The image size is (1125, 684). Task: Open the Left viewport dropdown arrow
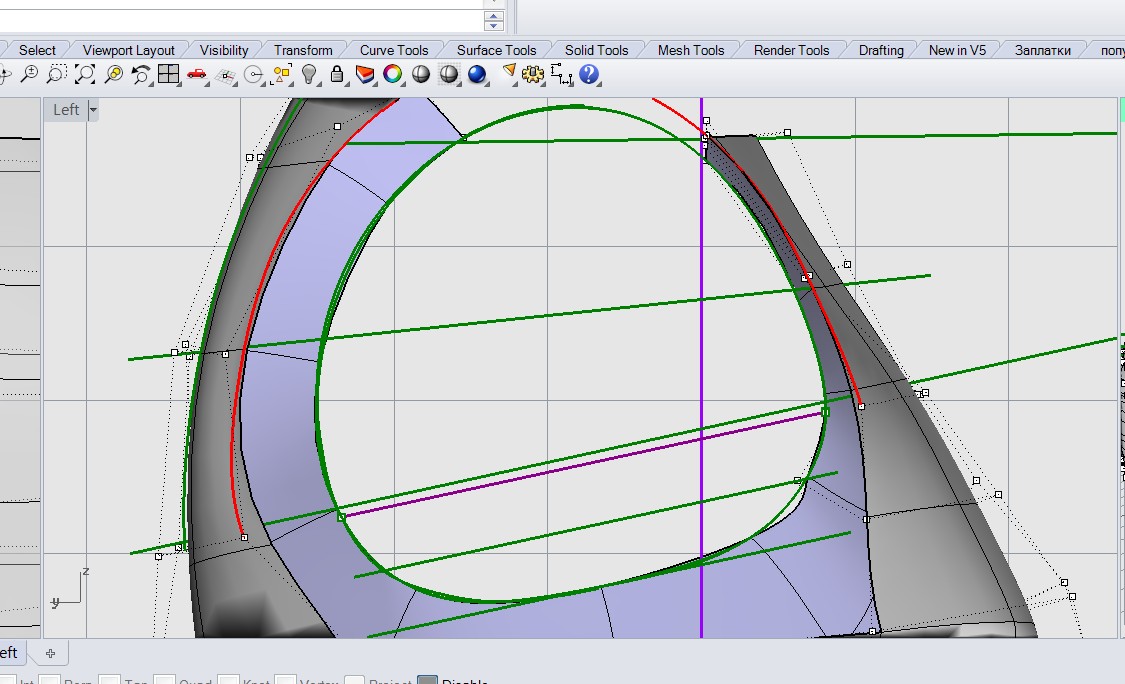93,110
